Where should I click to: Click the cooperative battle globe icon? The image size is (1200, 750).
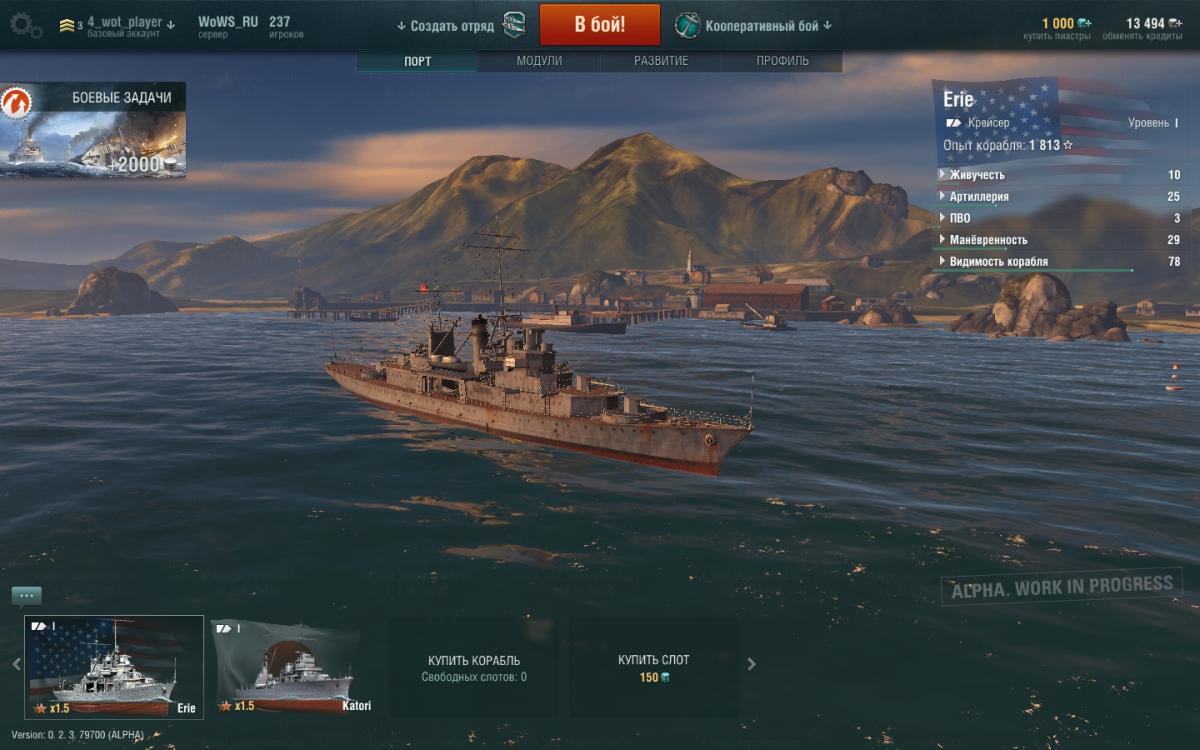(x=687, y=24)
